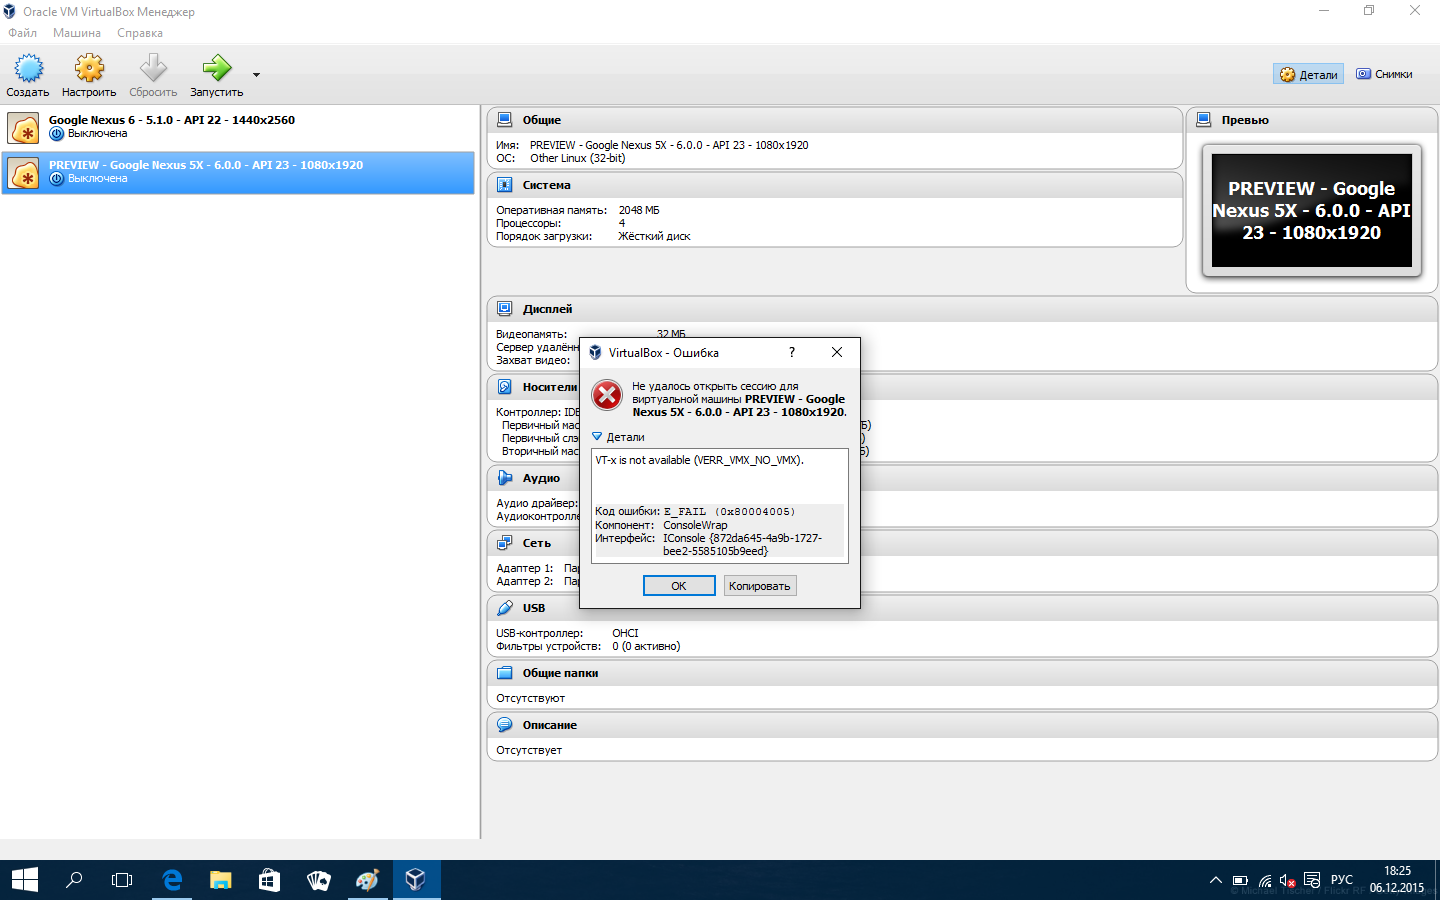The width and height of the screenshot is (1440, 900).
Task: Click the Google Nexus 6 VM OS icon
Action: (24, 128)
